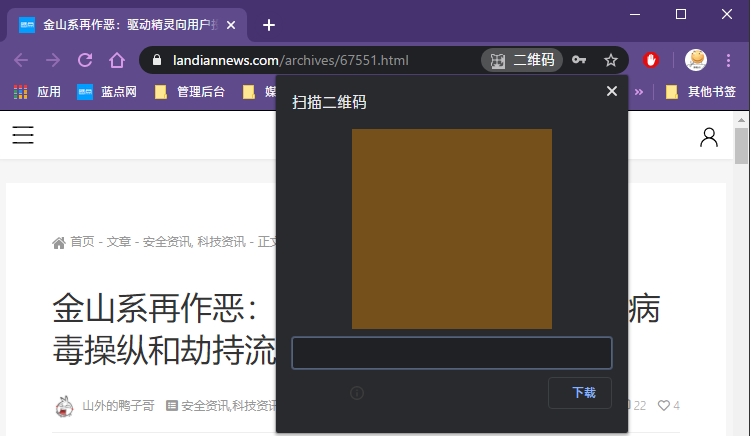Screen dimensions: 753x436
Task: Click the QR code image area
Action: pyautogui.click(x=452, y=229)
